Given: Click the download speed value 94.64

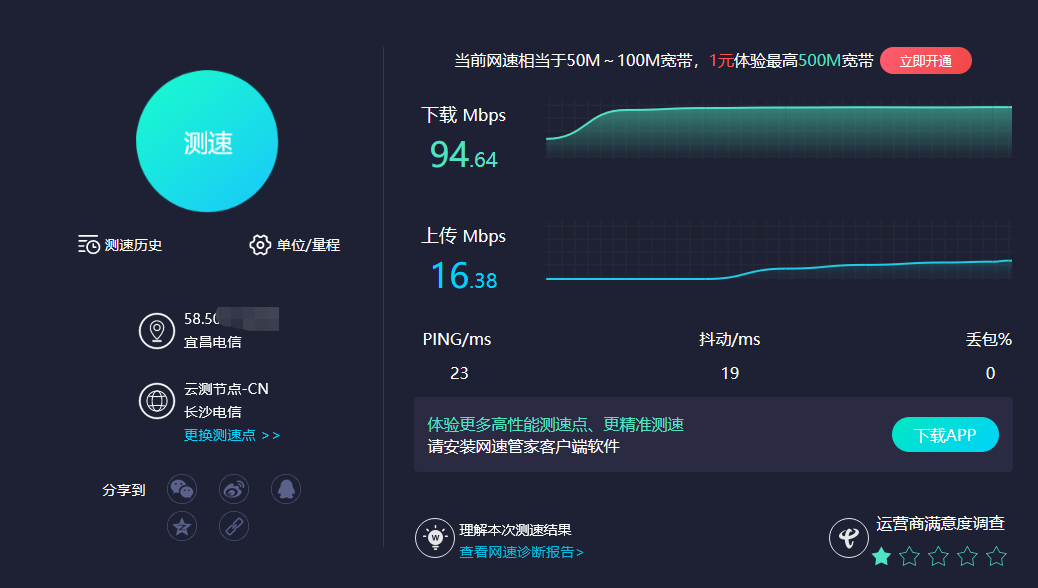Looking at the screenshot, I should (x=463, y=155).
